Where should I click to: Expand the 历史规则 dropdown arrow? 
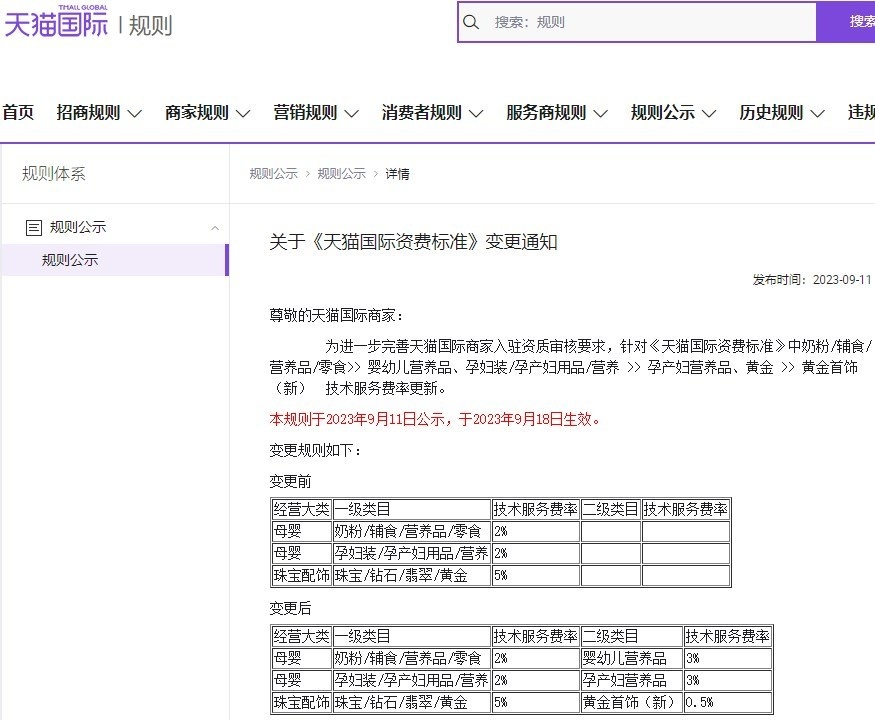(x=818, y=114)
